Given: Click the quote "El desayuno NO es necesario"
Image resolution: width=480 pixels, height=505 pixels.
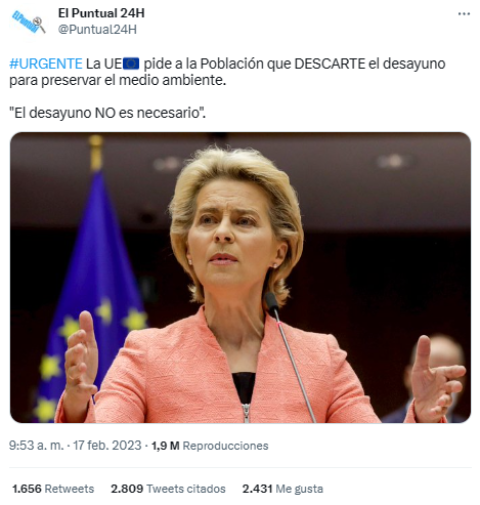Looking at the screenshot, I should click(107, 113).
